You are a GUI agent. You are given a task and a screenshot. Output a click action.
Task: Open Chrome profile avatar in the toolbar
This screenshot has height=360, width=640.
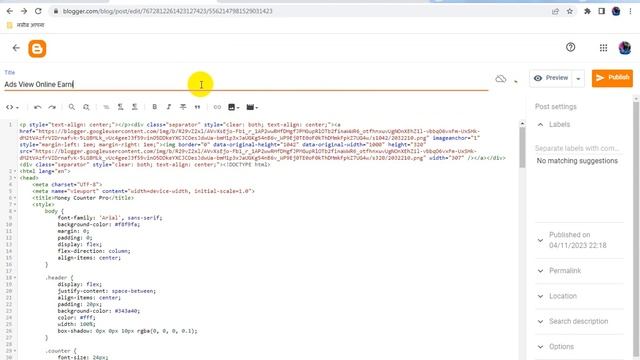coord(616,11)
